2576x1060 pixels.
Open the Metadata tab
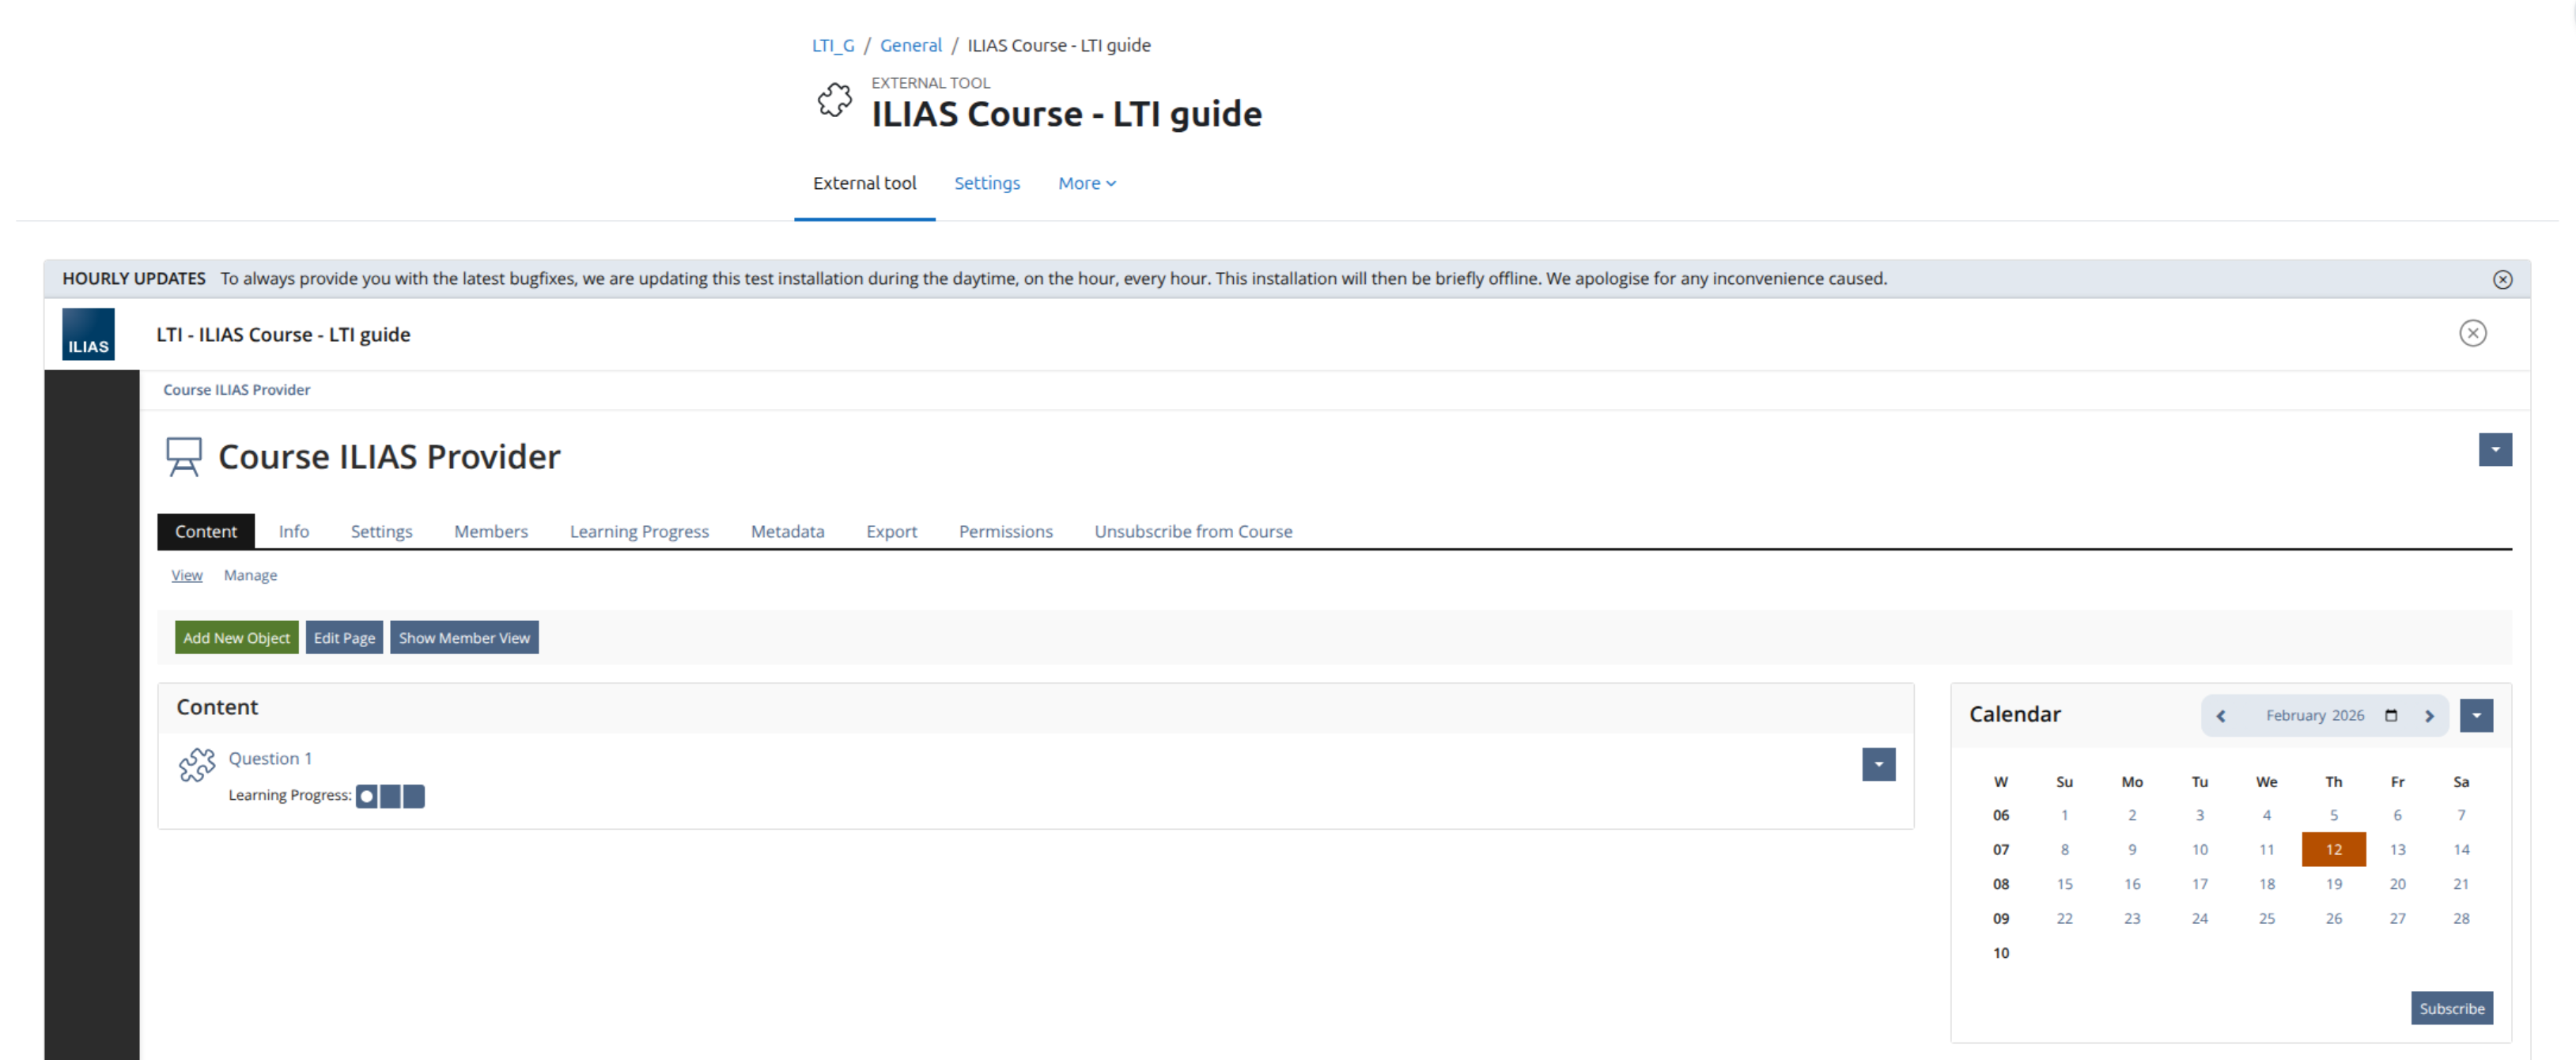click(788, 532)
